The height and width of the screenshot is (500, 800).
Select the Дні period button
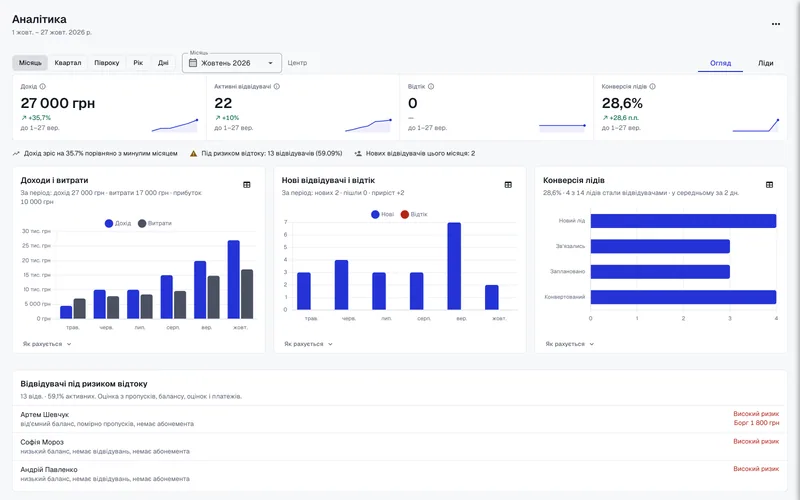pos(163,63)
